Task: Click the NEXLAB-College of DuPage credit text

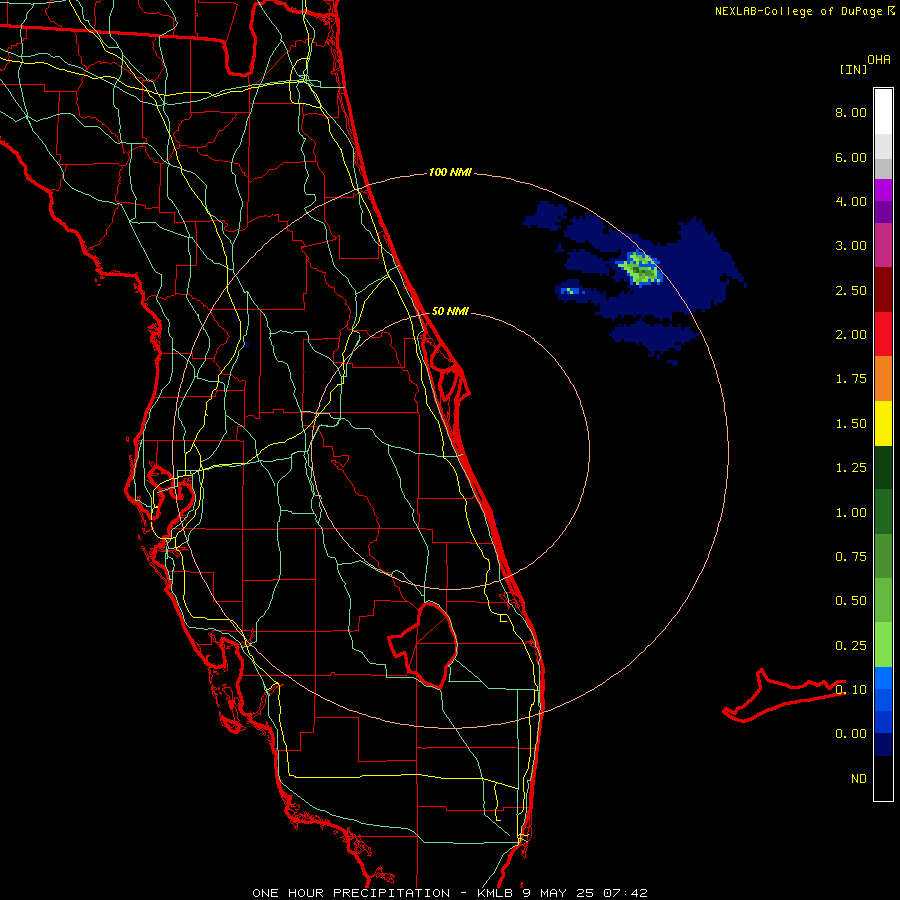Action: (798, 11)
